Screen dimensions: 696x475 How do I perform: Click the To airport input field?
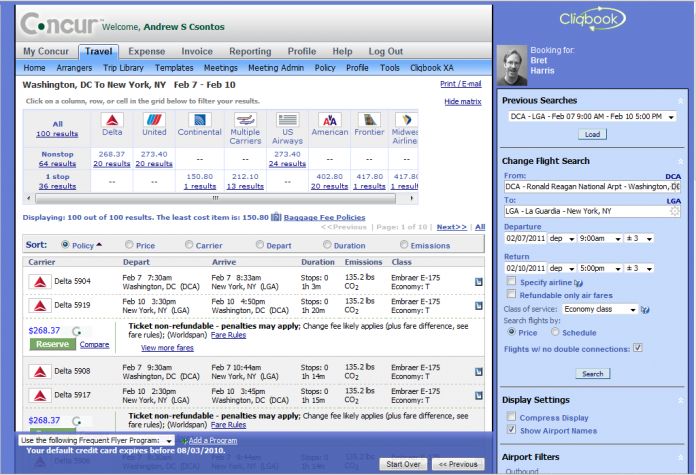(592, 211)
